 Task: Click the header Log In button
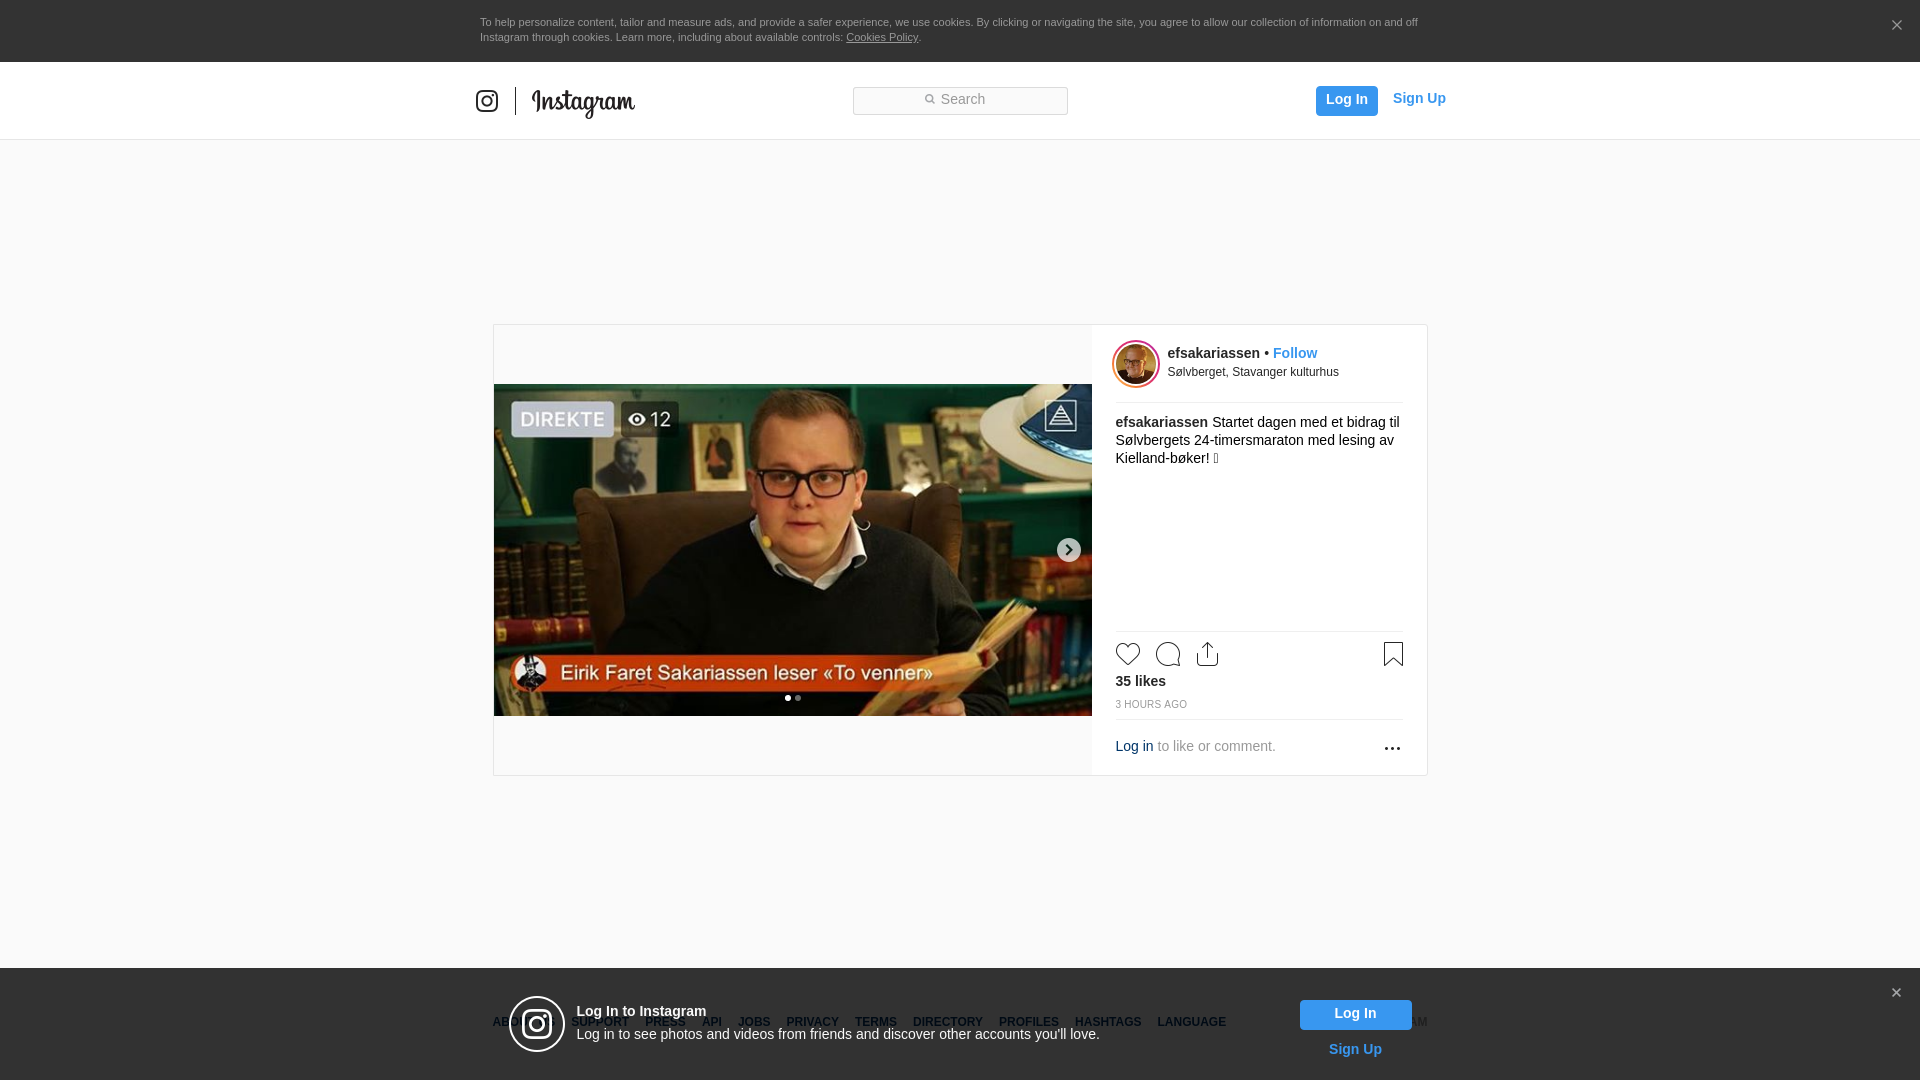click(1346, 100)
